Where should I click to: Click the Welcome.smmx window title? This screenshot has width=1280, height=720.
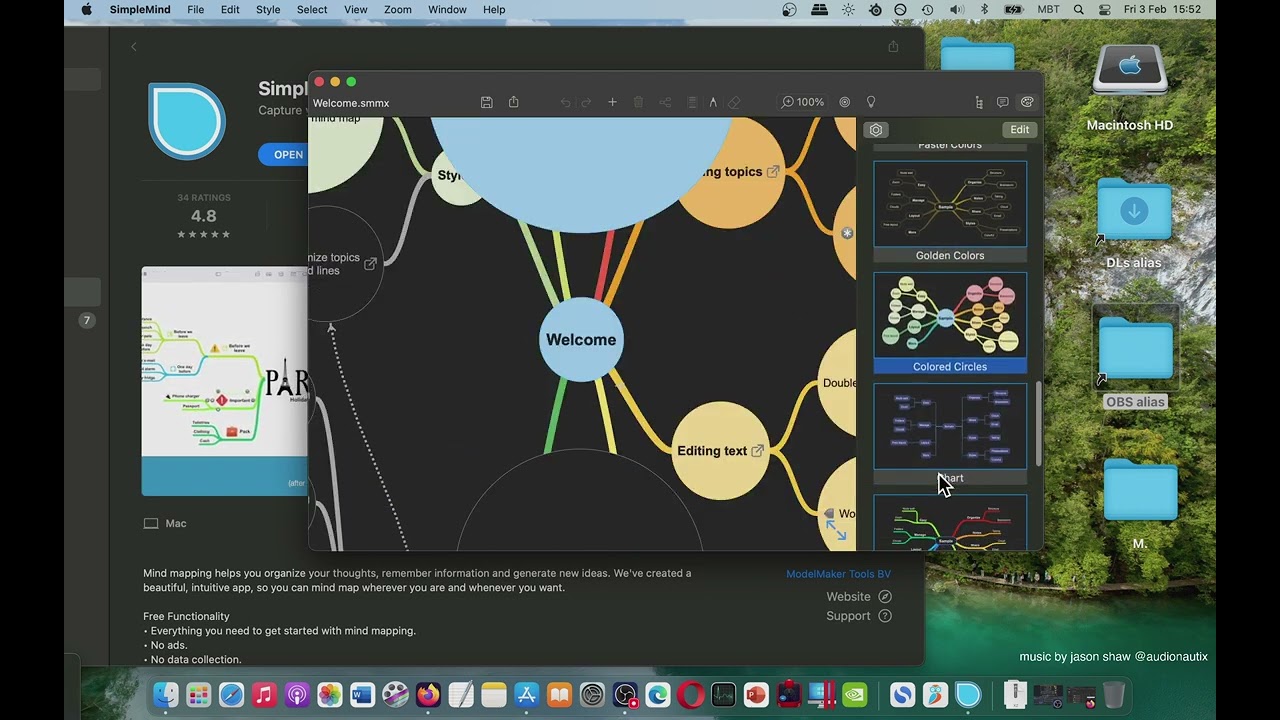(x=351, y=103)
